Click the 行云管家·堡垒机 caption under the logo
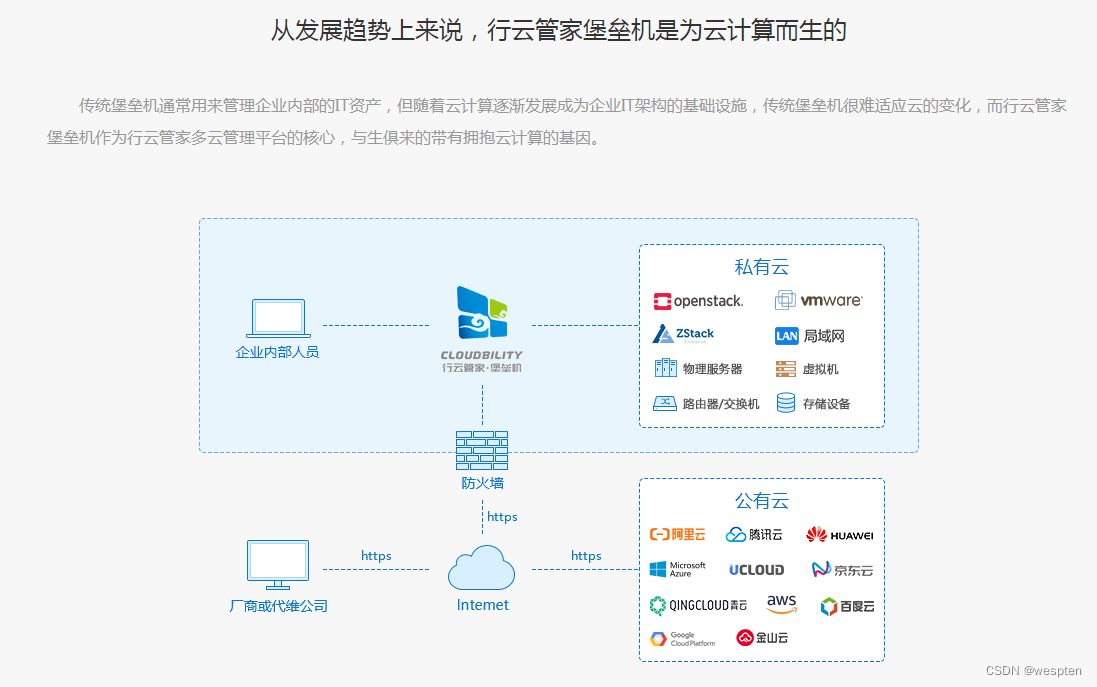 [x=481, y=368]
